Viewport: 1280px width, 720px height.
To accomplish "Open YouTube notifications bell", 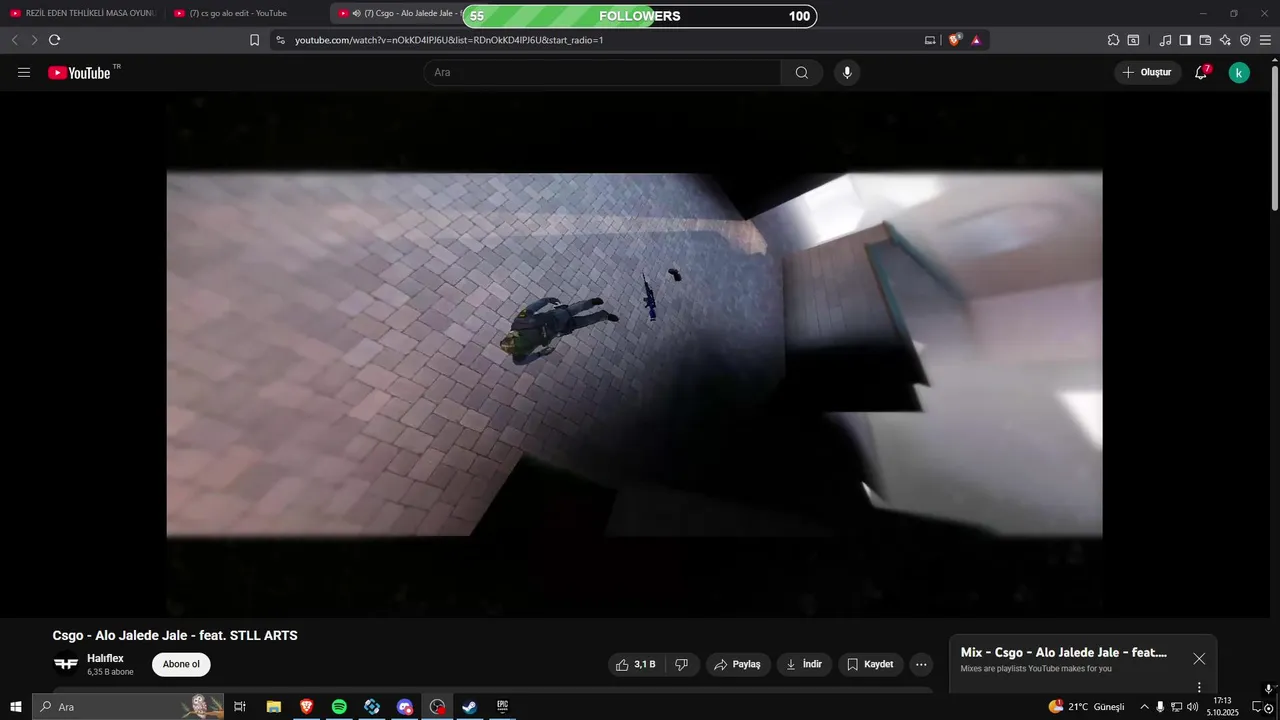I will [1201, 72].
